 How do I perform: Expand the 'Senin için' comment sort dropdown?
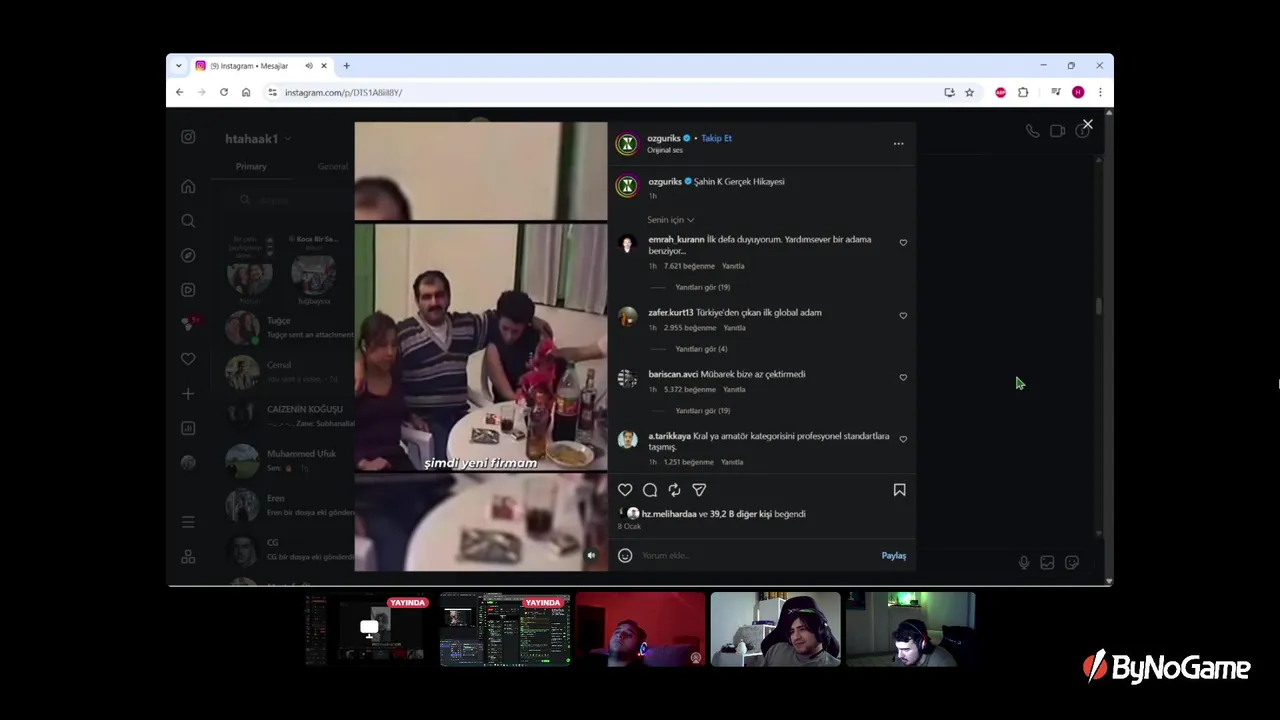671,220
